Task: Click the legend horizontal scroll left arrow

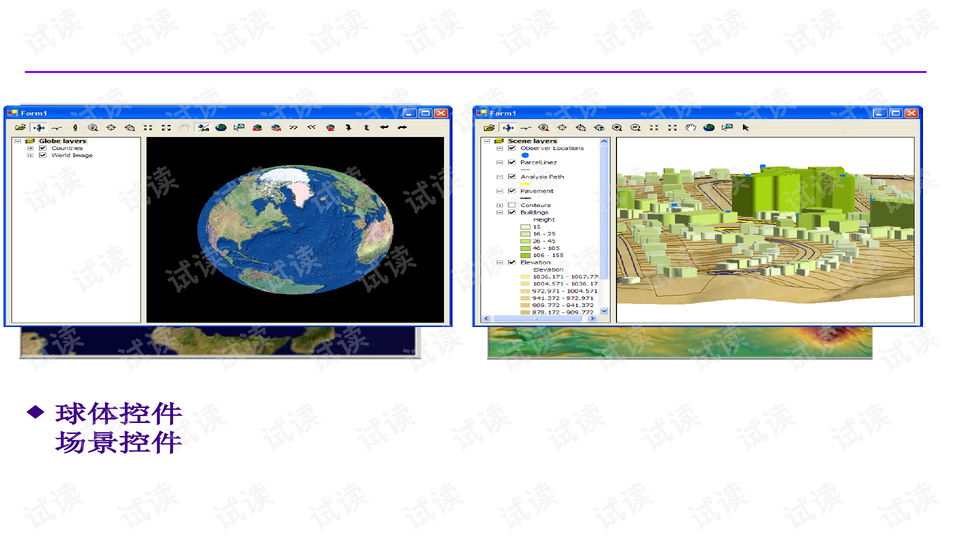Action: 487,318
